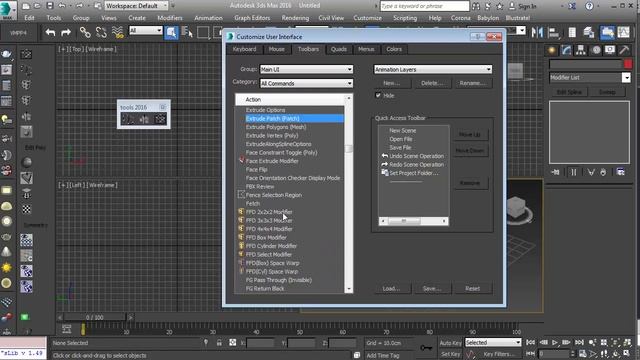The image size is (640, 360).
Task: Click Go to End playback button
Action: 579,342
